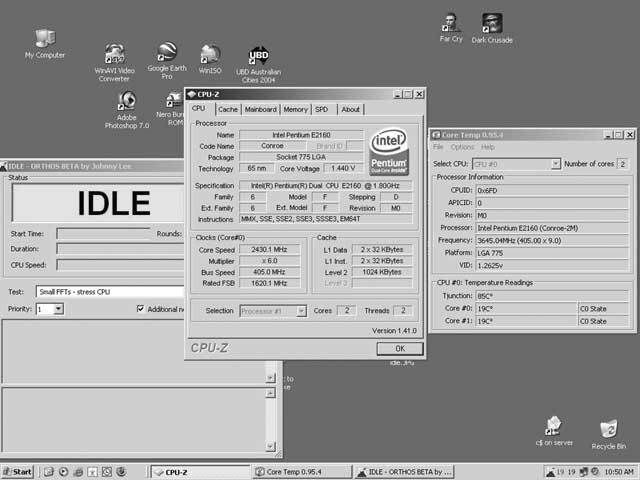This screenshot has width=640, height=480.
Task: Open the Options menu in Core Temp
Action: pyautogui.click(x=462, y=147)
